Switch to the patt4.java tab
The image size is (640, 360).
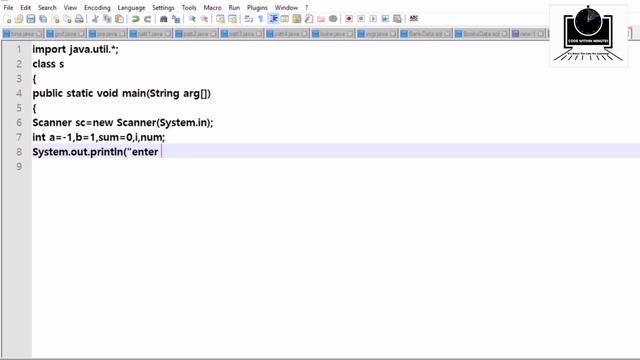pyautogui.click(x=287, y=34)
